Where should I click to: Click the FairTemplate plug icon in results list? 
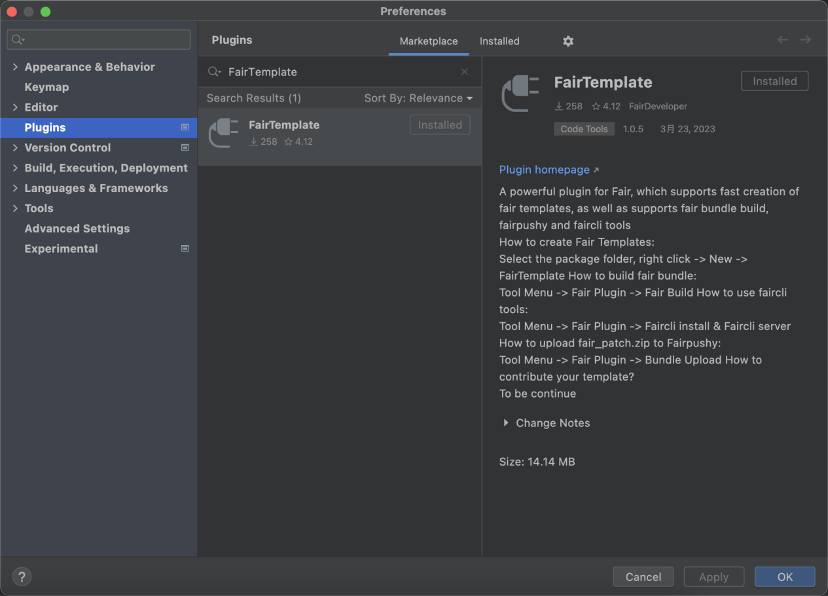(x=224, y=133)
